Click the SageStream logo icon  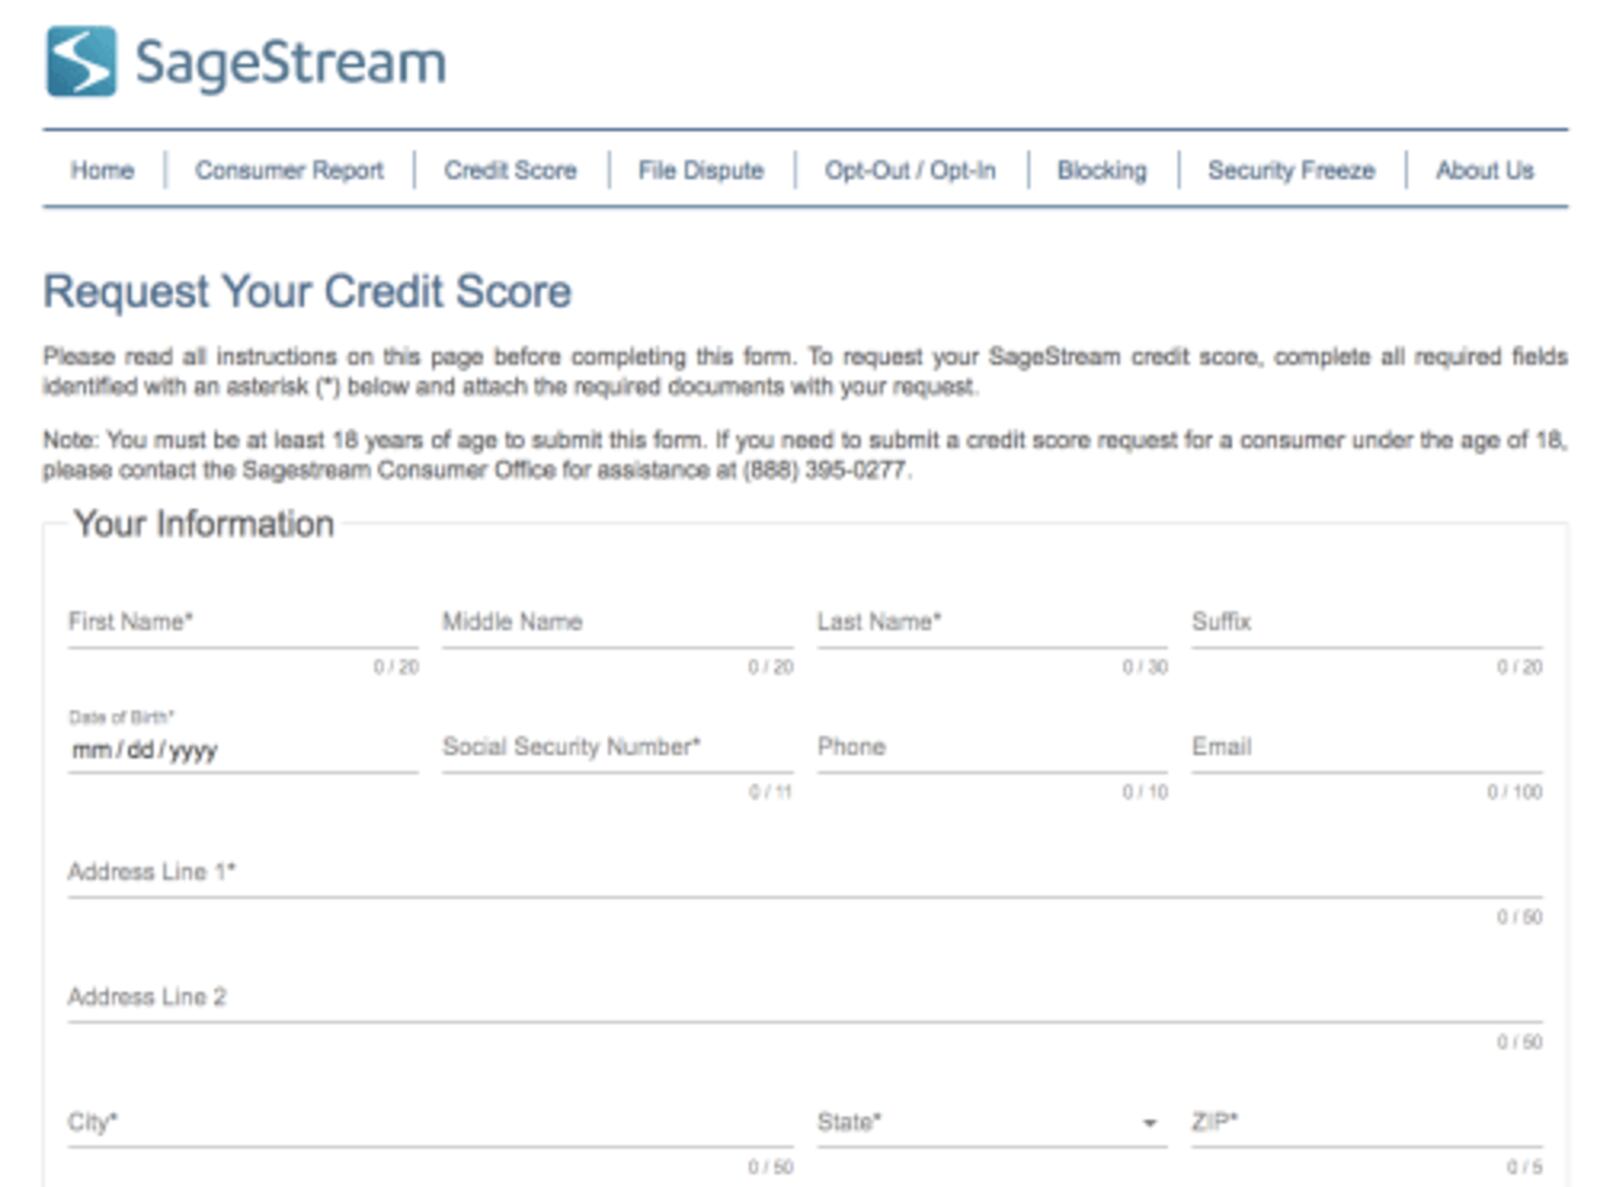coord(81,62)
